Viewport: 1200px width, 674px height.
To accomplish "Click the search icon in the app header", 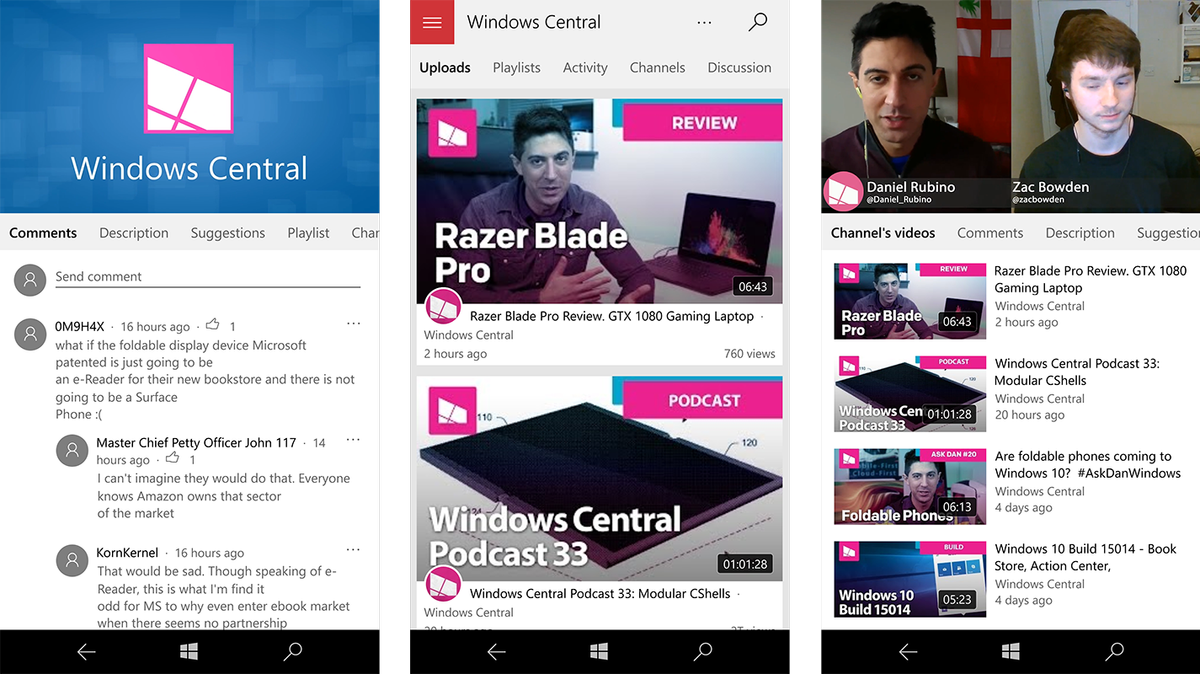I will click(x=757, y=21).
